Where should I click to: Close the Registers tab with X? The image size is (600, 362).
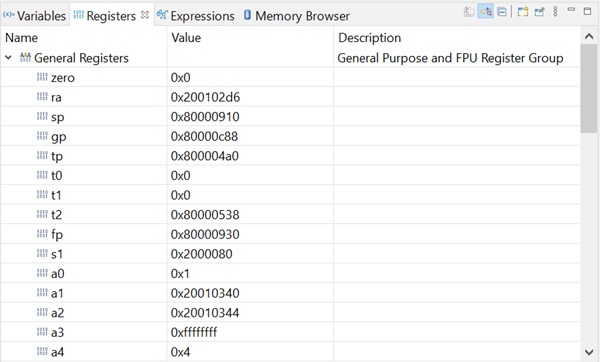[x=145, y=15]
